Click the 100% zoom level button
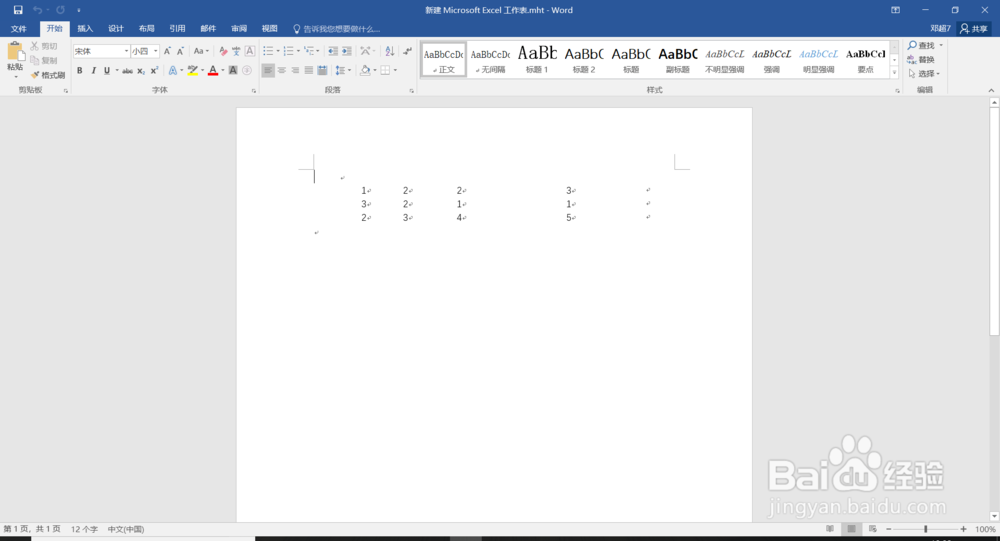The width and height of the screenshot is (1000, 541). (985, 529)
